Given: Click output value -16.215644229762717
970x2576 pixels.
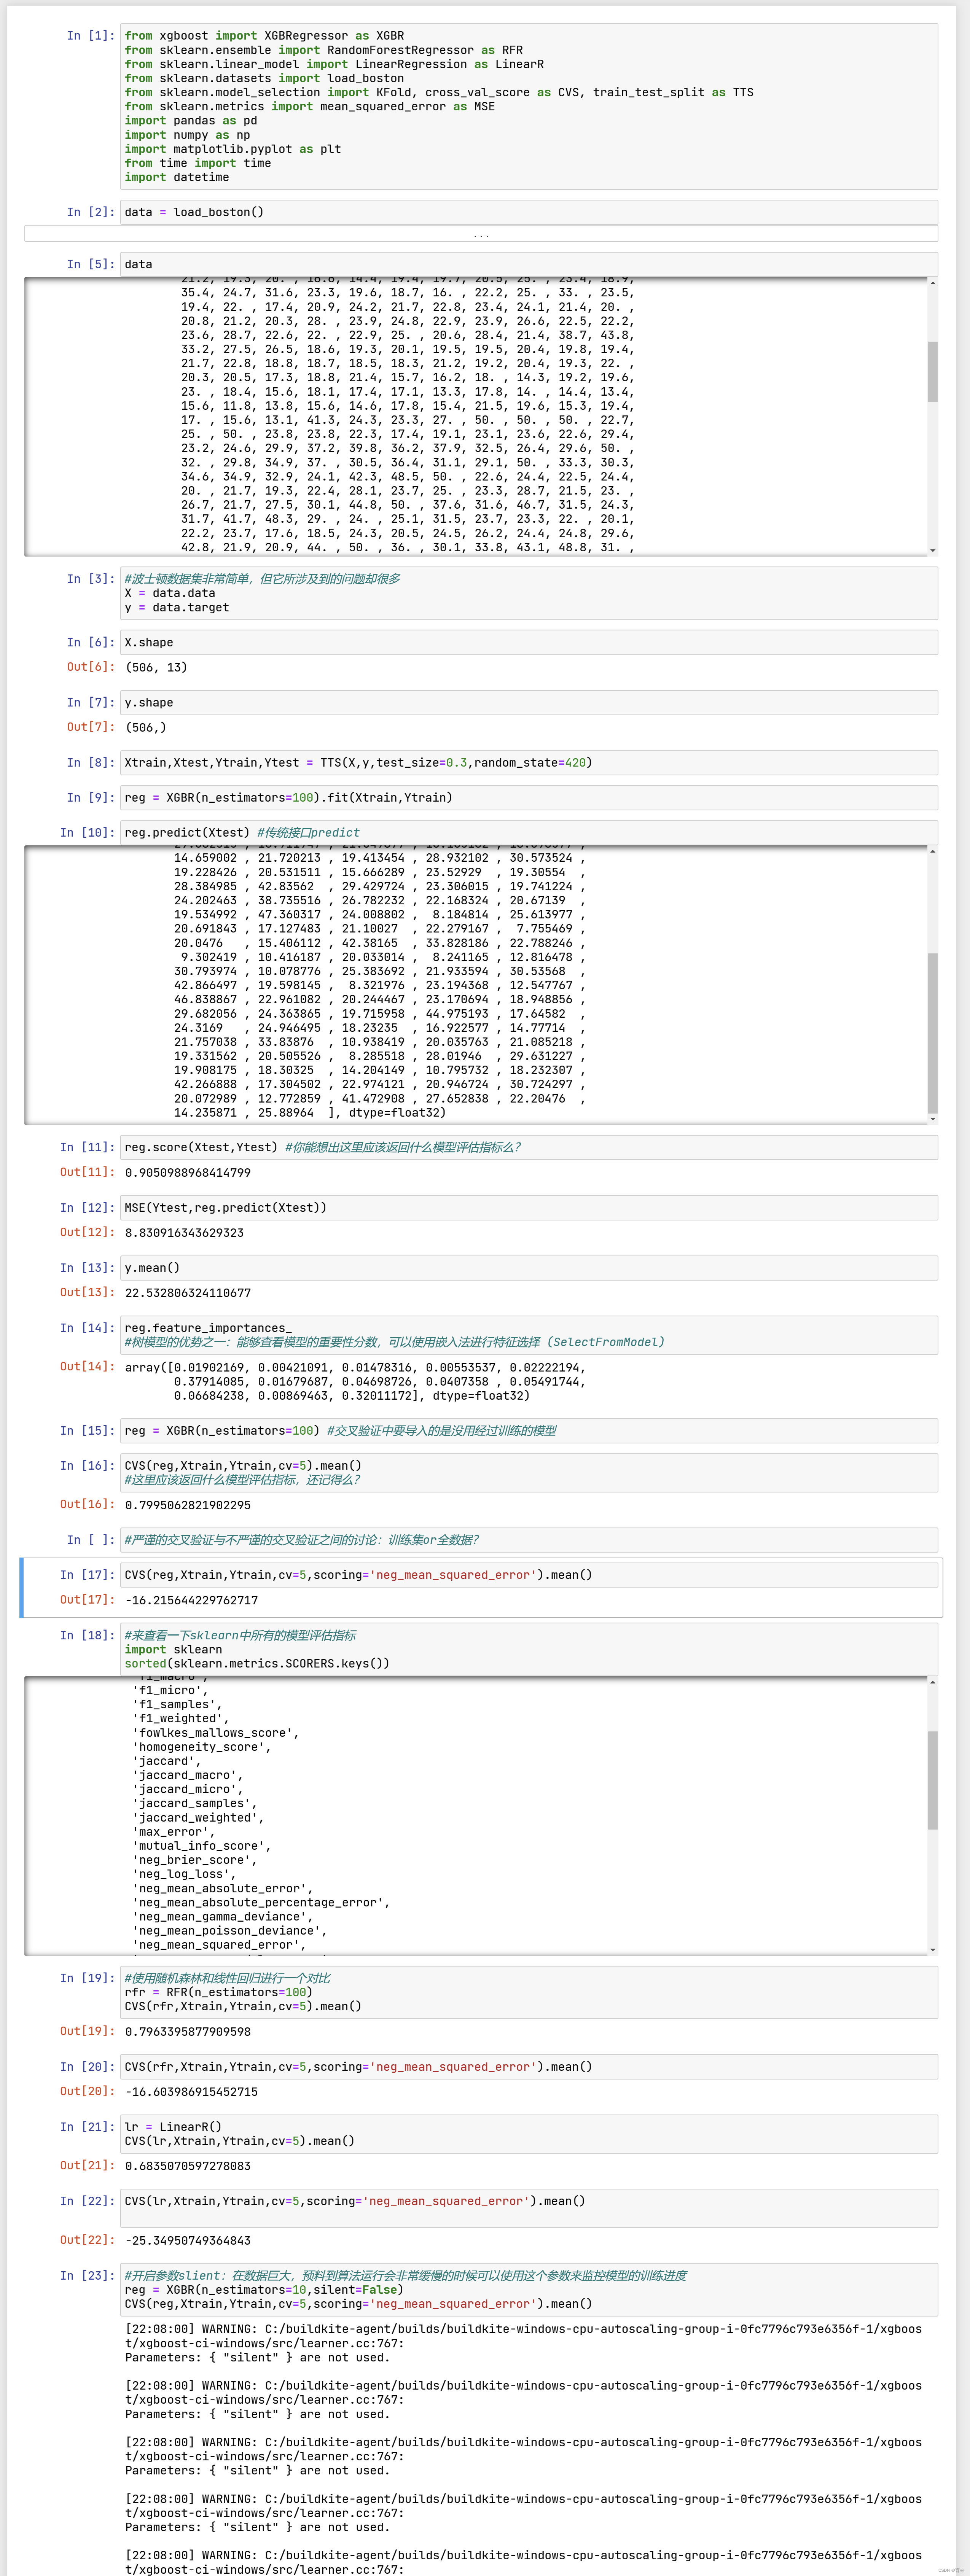Looking at the screenshot, I should point(191,1600).
